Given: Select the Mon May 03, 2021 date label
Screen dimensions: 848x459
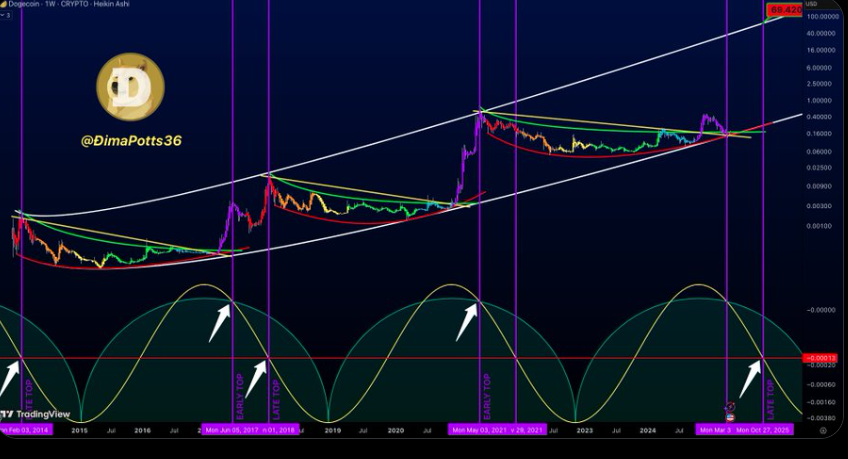Looking at the screenshot, I should pyautogui.click(x=479, y=430).
